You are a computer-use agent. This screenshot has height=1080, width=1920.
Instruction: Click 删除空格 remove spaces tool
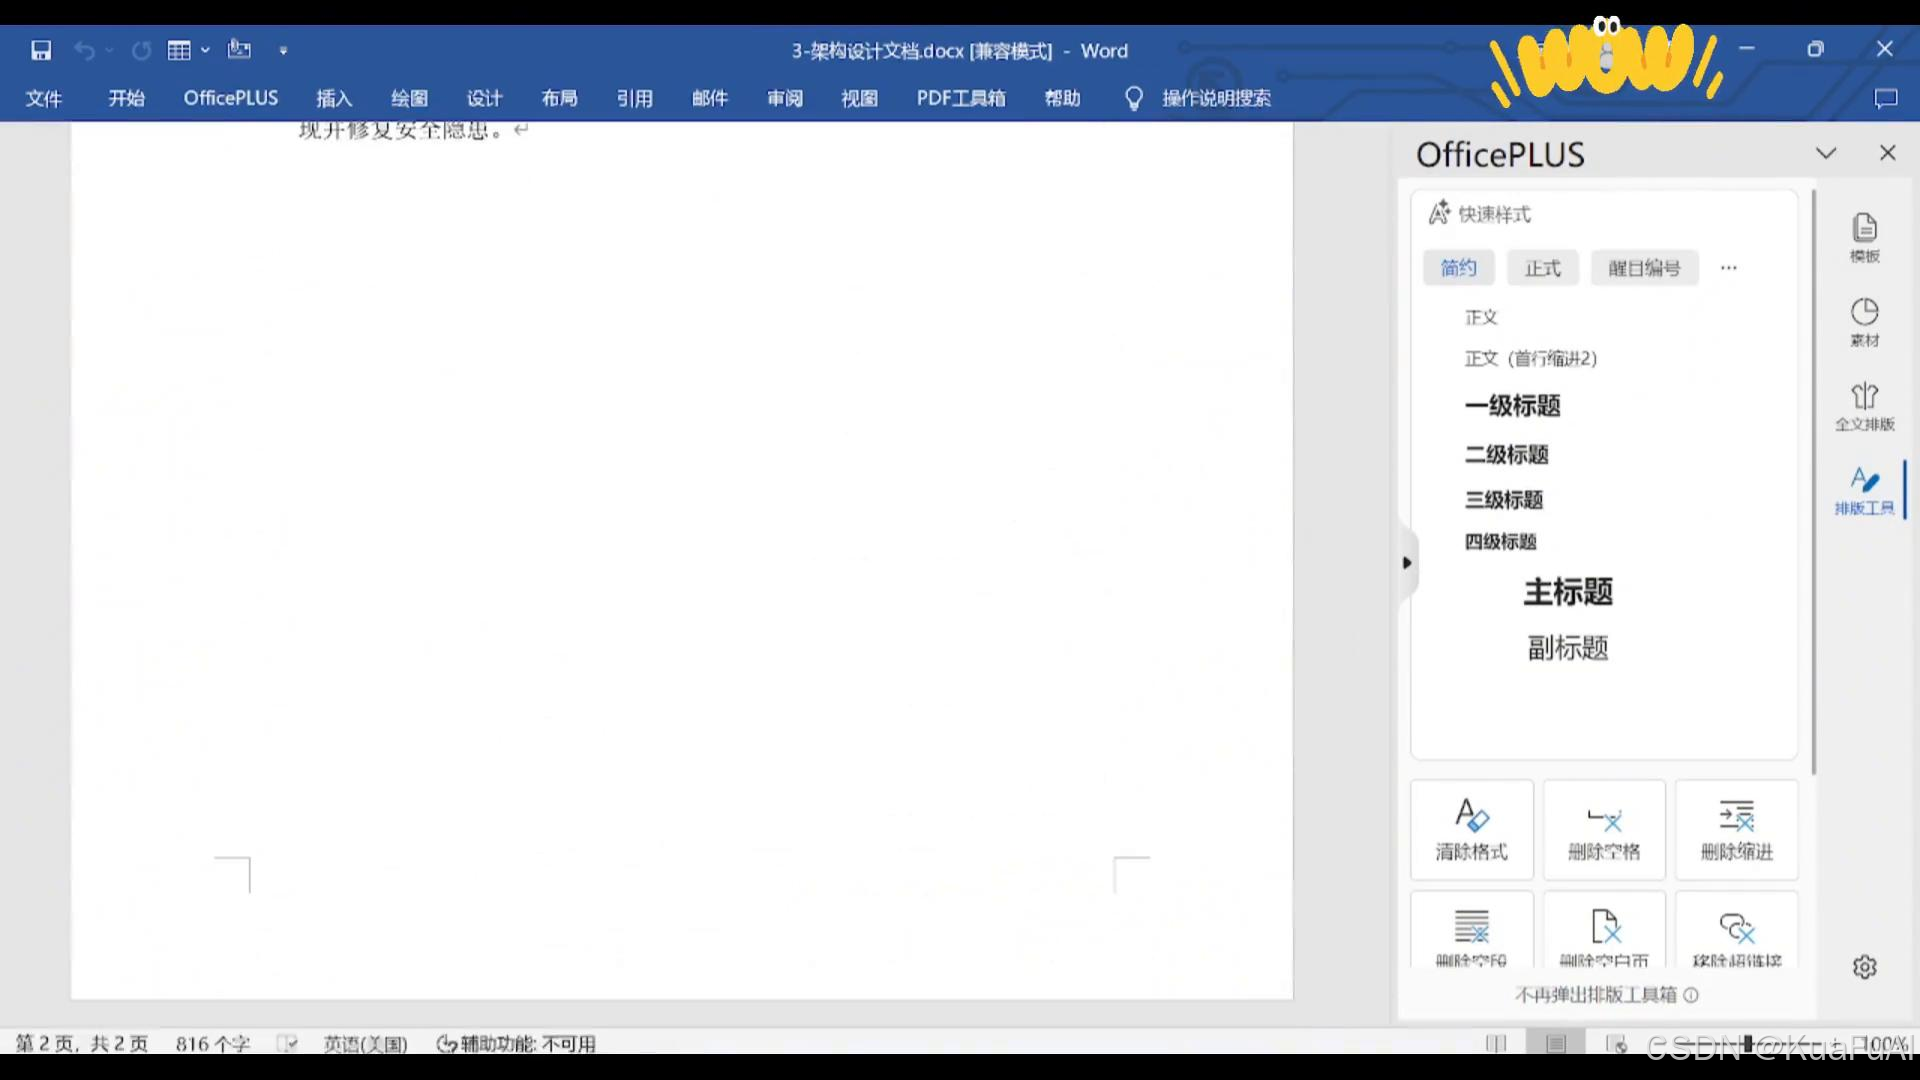1604,829
